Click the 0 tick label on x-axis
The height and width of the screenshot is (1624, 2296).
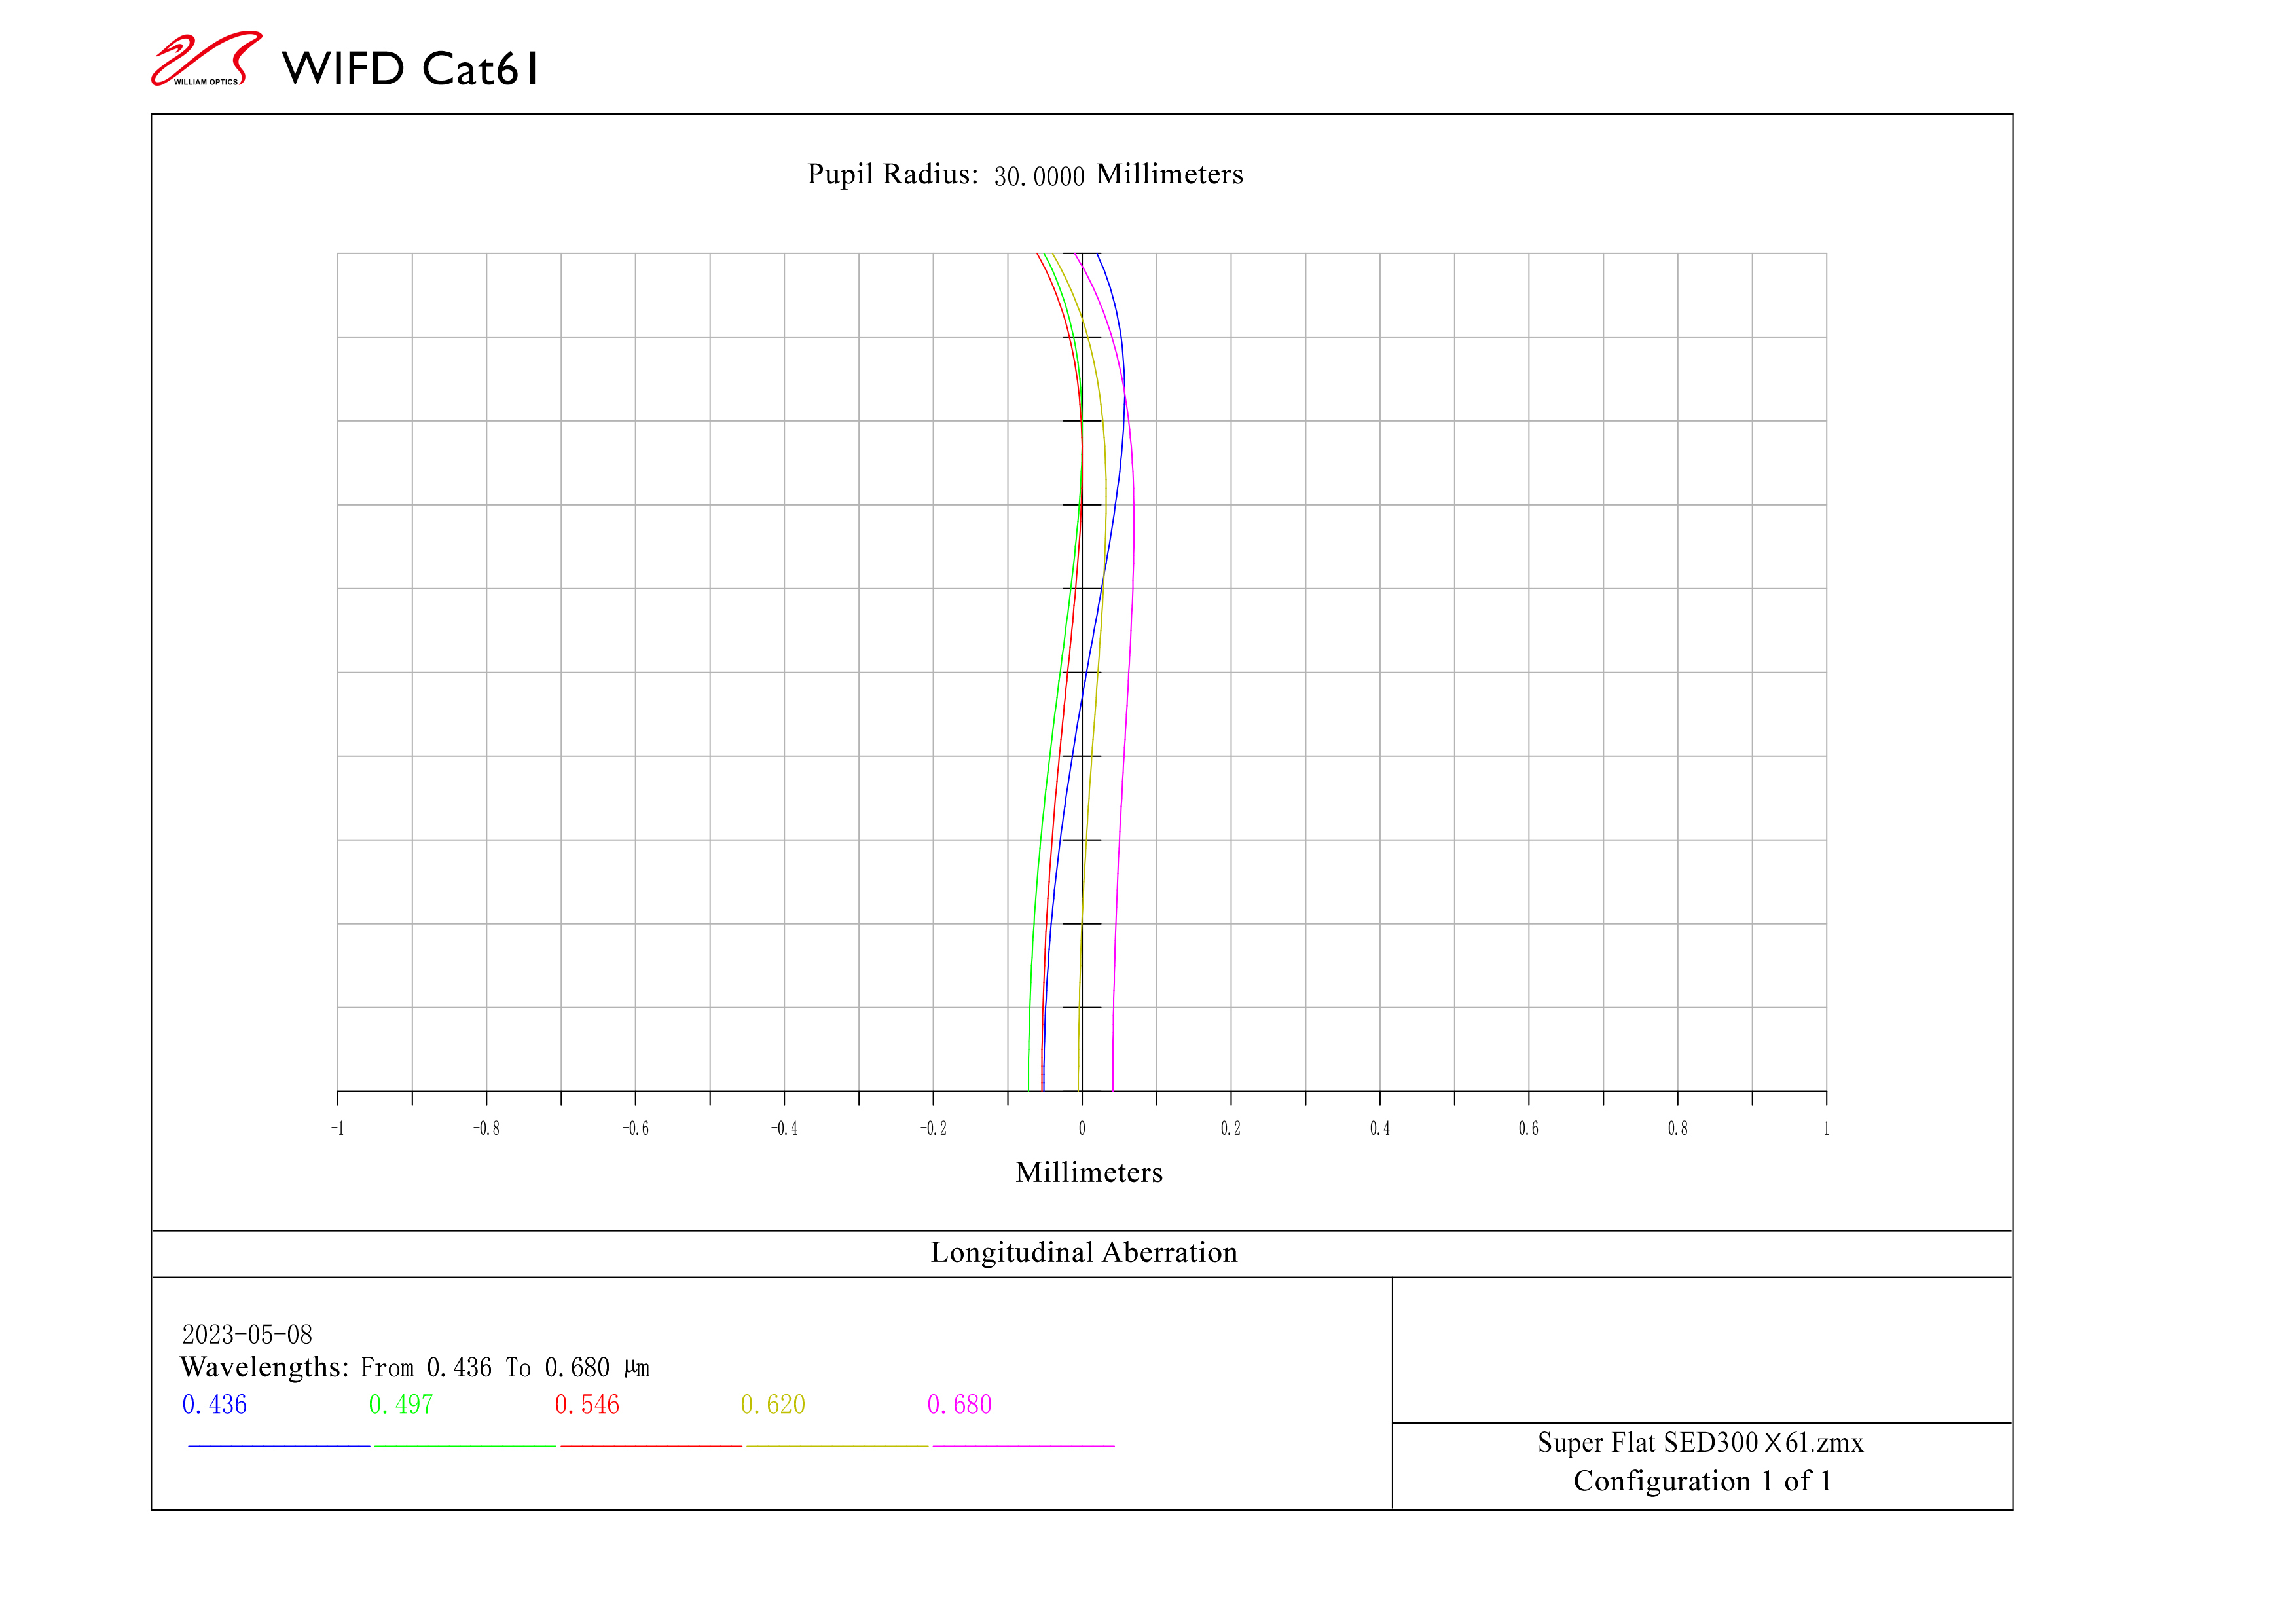pos(1081,1128)
